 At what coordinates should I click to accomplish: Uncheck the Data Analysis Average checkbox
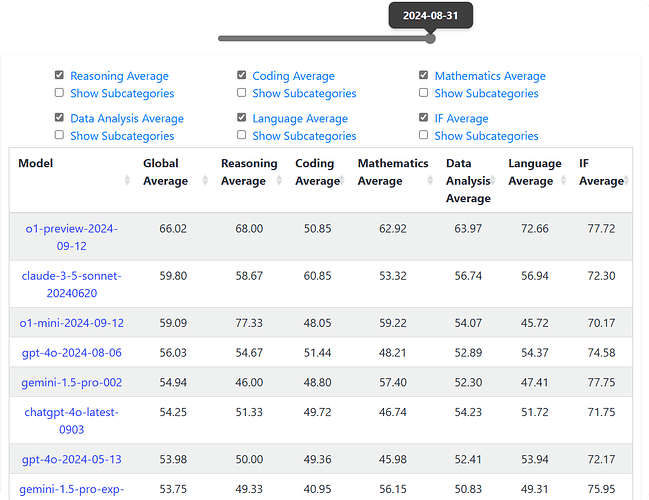click(59, 118)
